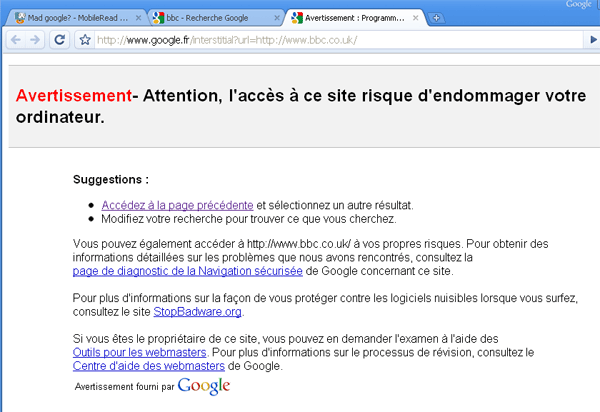The image size is (600, 412).
Task: Click the Modifiez votre recherche suggestion text
Action: pyautogui.click(x=249, y=219)
